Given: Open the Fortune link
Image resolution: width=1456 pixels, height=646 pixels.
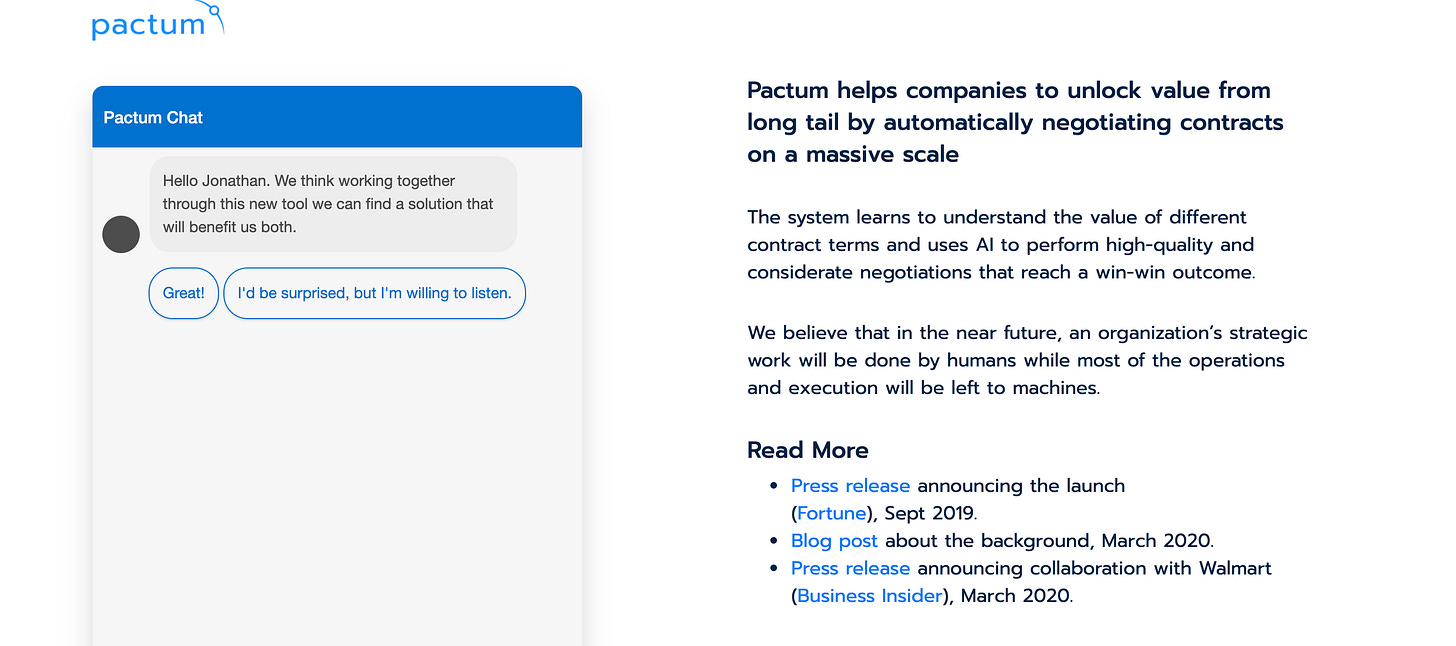Looking at the screenshot, I should (x=832, y=513).
